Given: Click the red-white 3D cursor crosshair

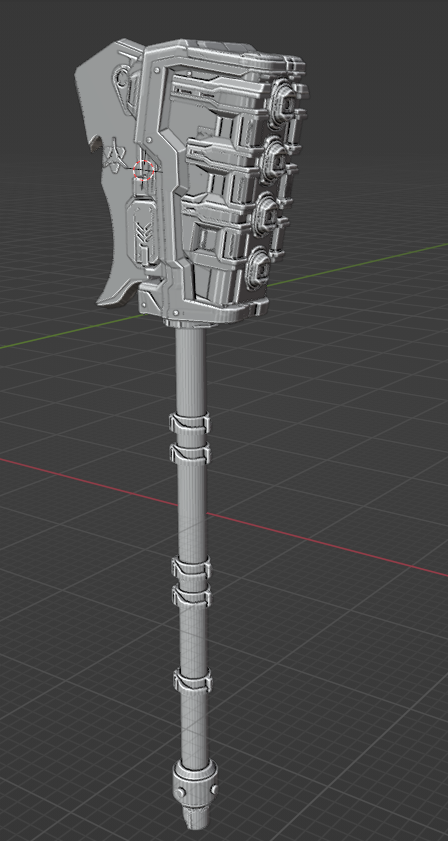Looking at the screenshot, I should [143, 170].
